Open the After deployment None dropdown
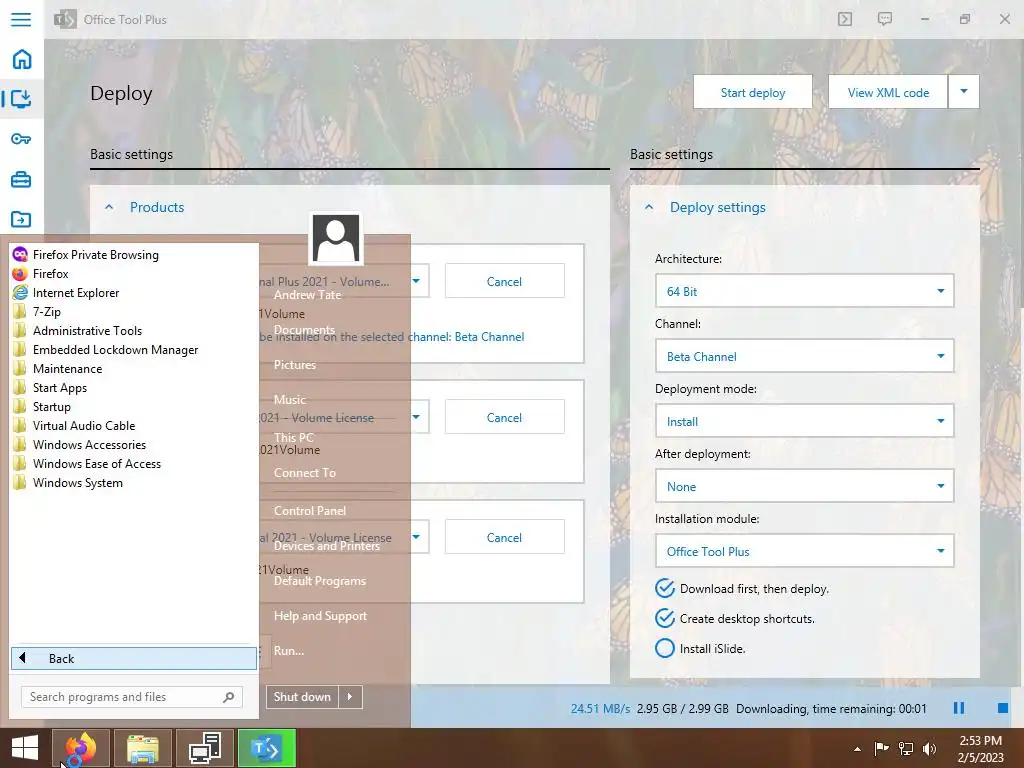 coord(804,486)
